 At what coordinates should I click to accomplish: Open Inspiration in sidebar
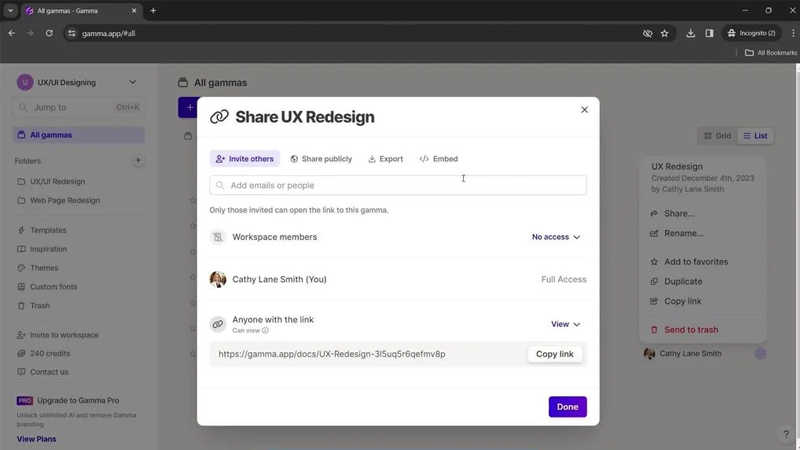(x=48, y=249)
